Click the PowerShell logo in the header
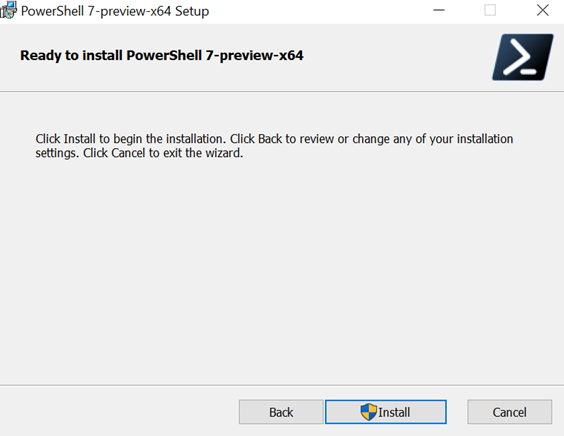The image size is (564, 436). [x=523, y=57]
